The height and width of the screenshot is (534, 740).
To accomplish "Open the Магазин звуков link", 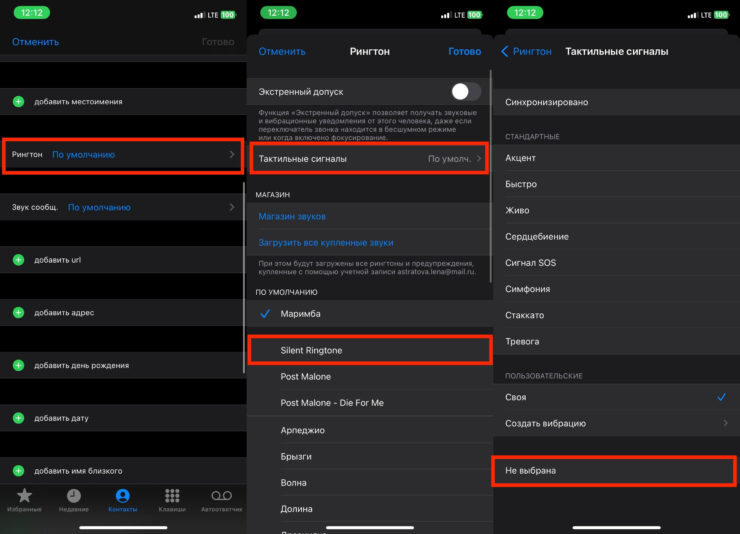I will tap(292, 216).
